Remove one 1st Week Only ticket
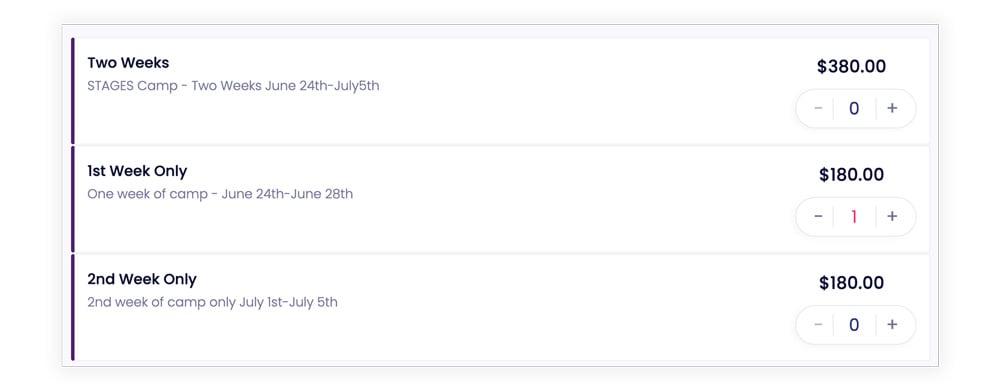This screenshot has height=391, width=1000. tap(818, 217)
